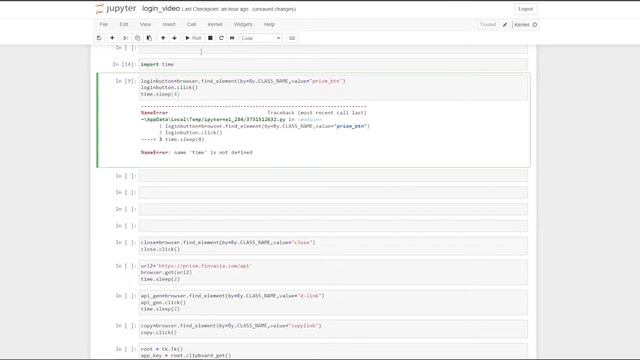Click the save and checkpoint icon
Viewport: 640px width, 360px height.
(x=99, y=38)
